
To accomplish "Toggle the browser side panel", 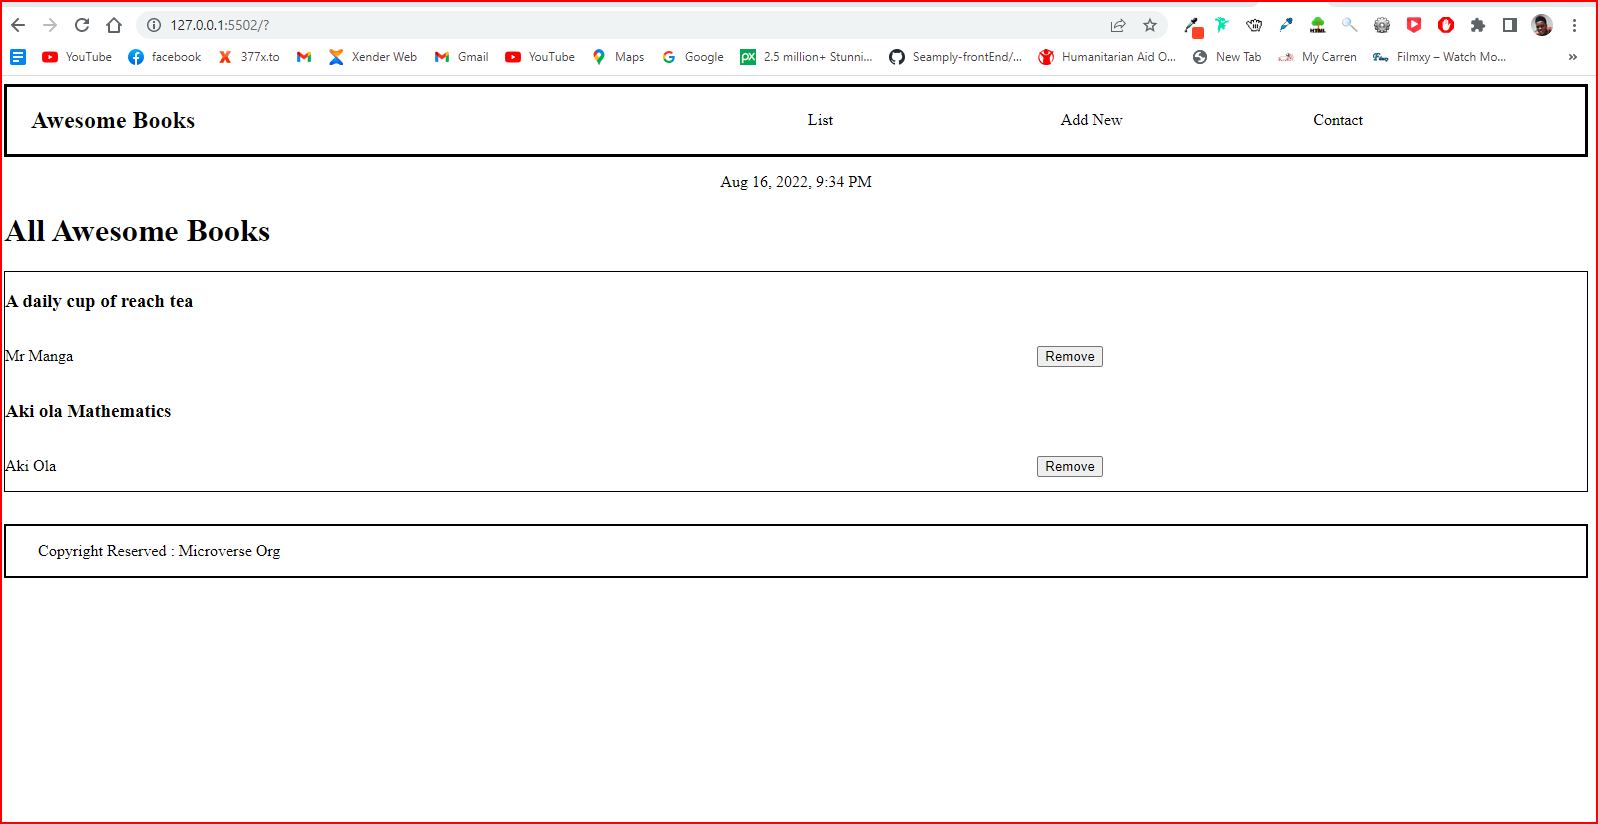I will [1510, 25].
